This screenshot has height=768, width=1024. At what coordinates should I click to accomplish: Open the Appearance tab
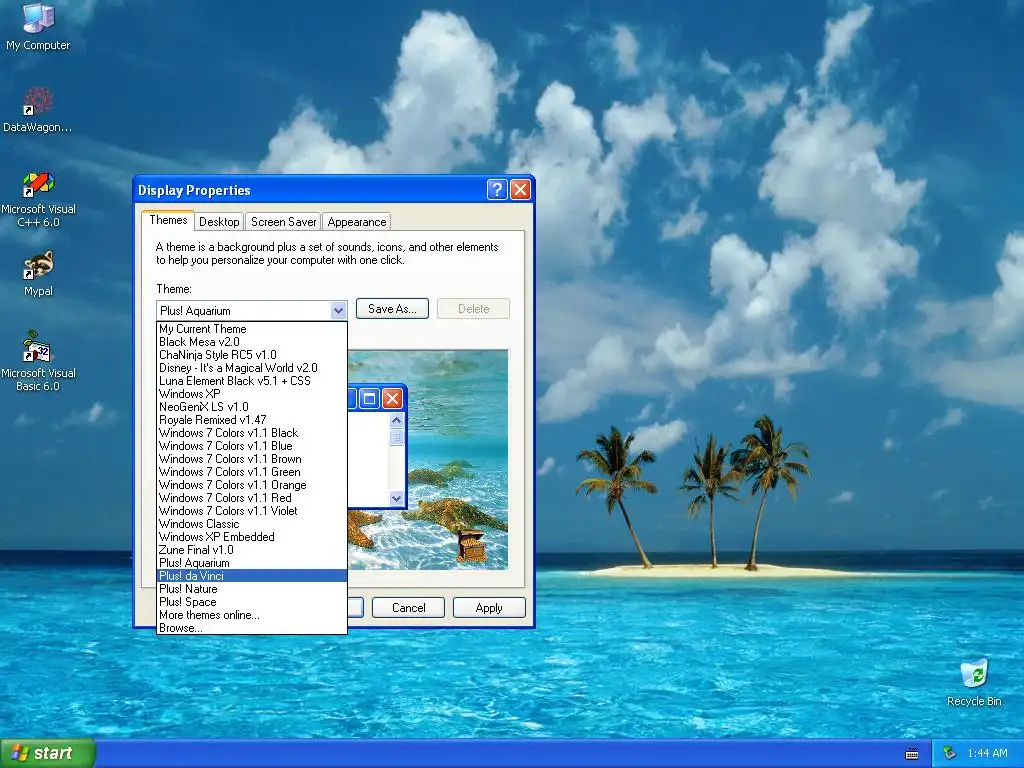click(x=357, y=222)
